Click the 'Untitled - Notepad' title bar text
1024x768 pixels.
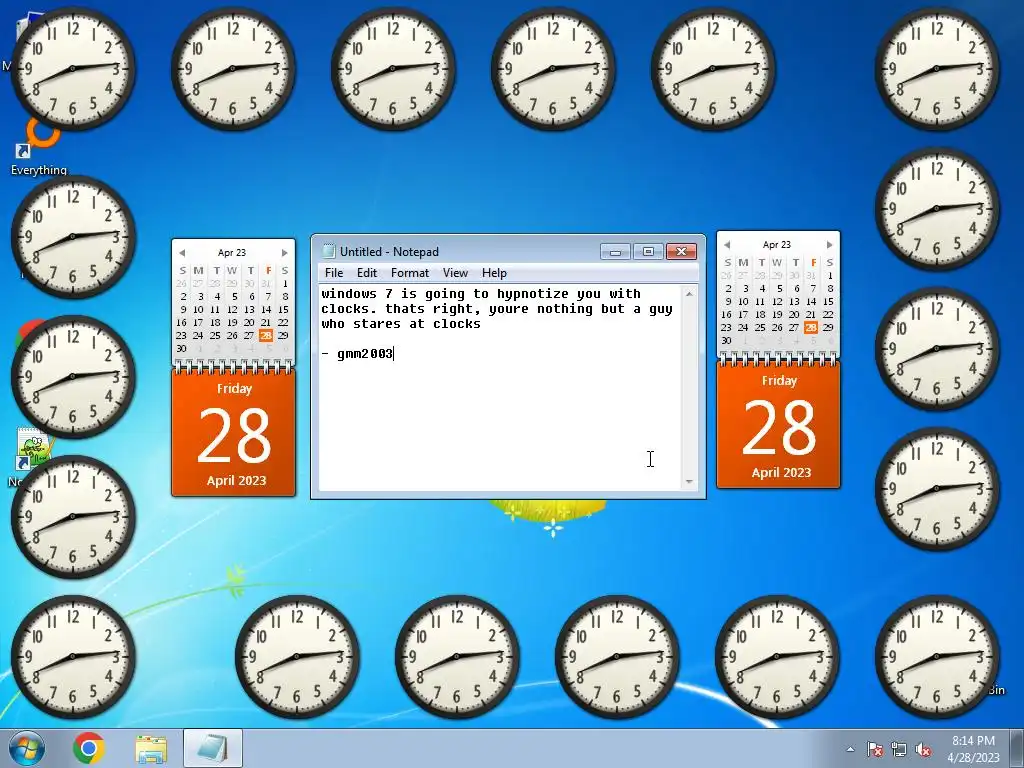(389, 251)
